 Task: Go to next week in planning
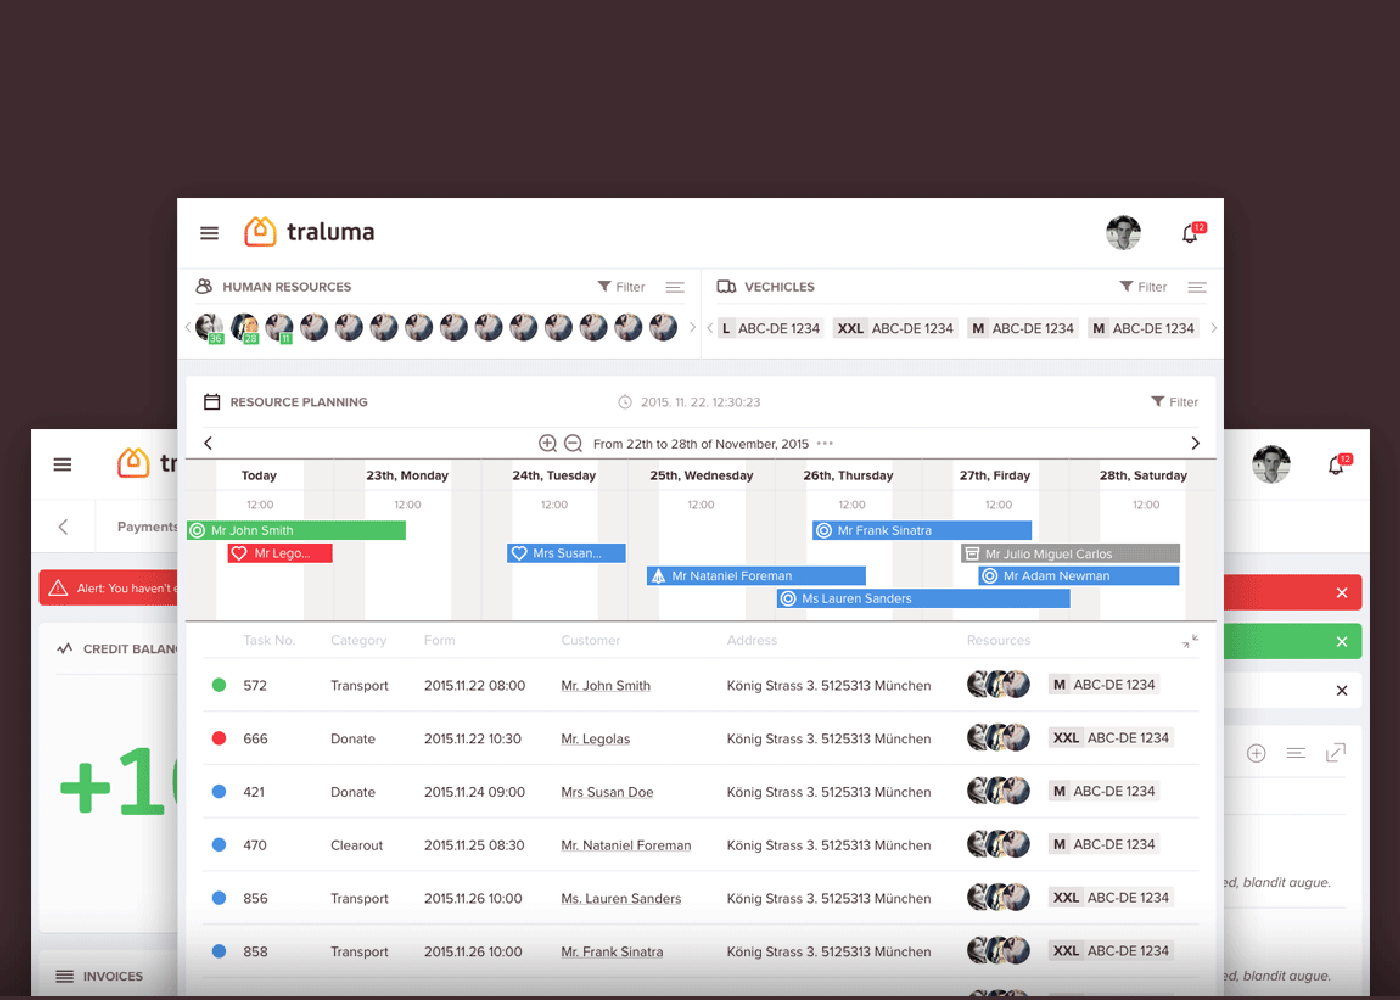tap(1195, 443)
